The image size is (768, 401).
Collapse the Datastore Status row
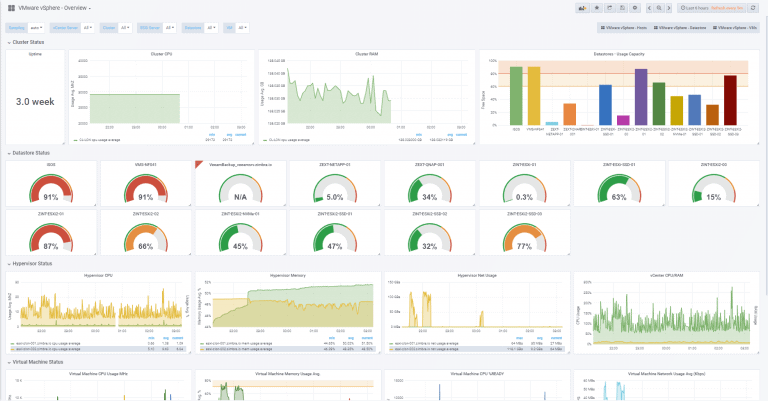(29, 153)
